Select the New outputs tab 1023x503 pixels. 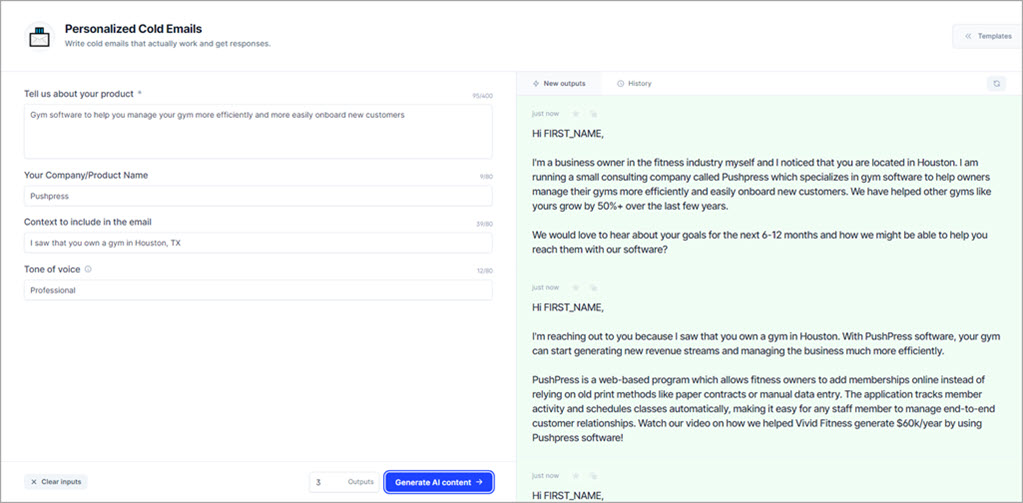[x=559, y=84]
